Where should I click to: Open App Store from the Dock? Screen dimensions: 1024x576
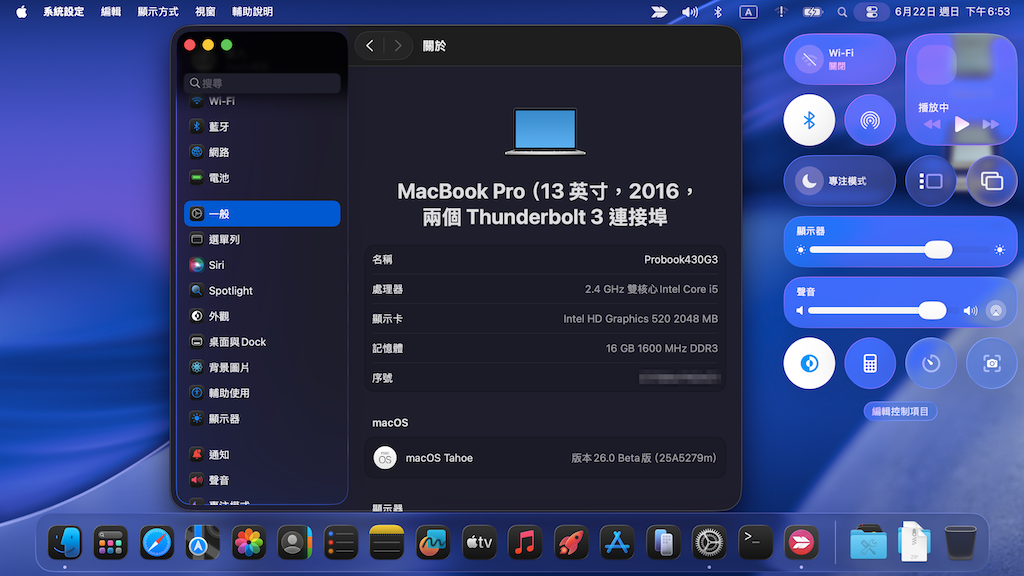click(x=617, y=543)
